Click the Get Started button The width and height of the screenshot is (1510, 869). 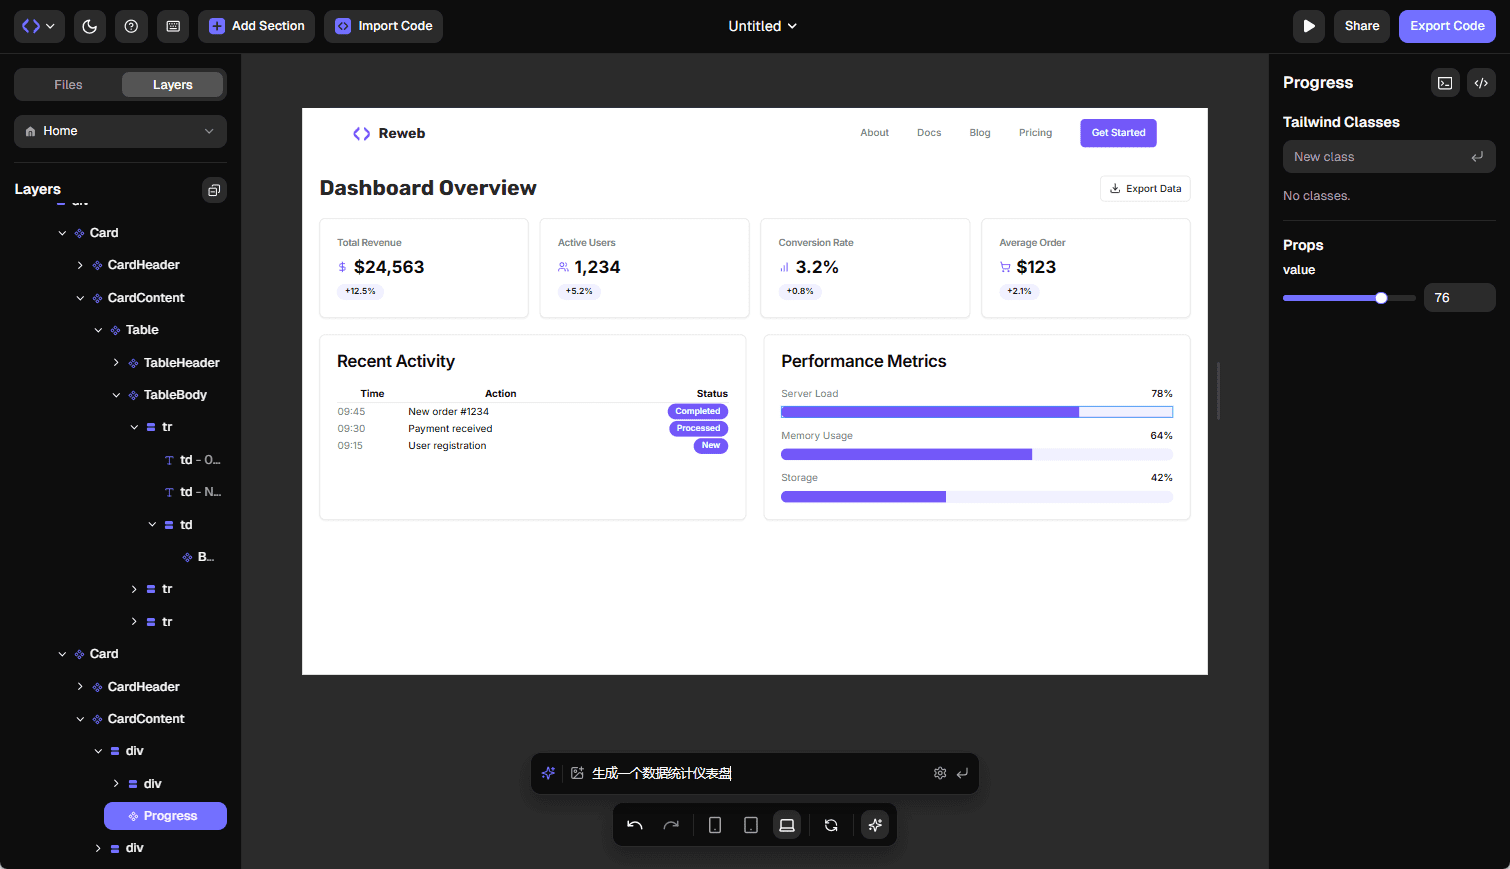point(1118,133)
